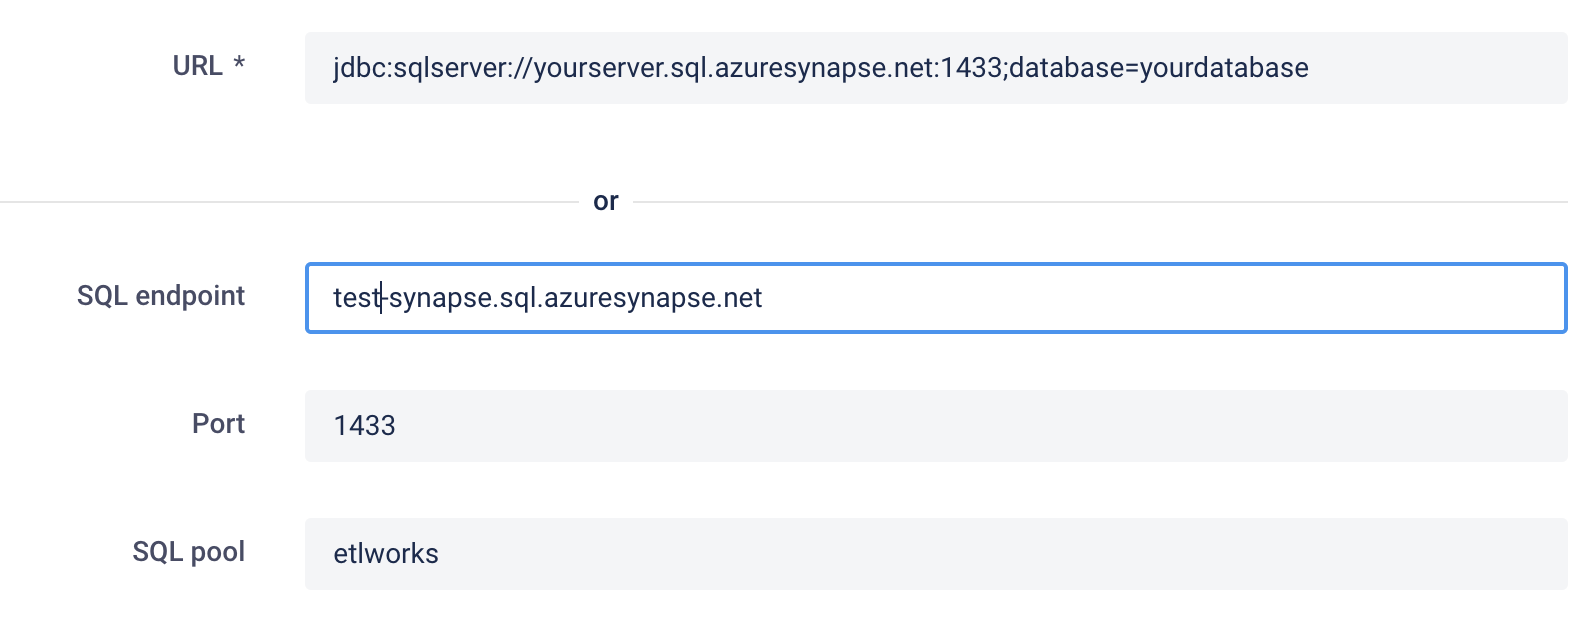This screenshot has width=1592, height=618.
Task: Click the "1433" value in Port field
Action: tap(365, 426)
